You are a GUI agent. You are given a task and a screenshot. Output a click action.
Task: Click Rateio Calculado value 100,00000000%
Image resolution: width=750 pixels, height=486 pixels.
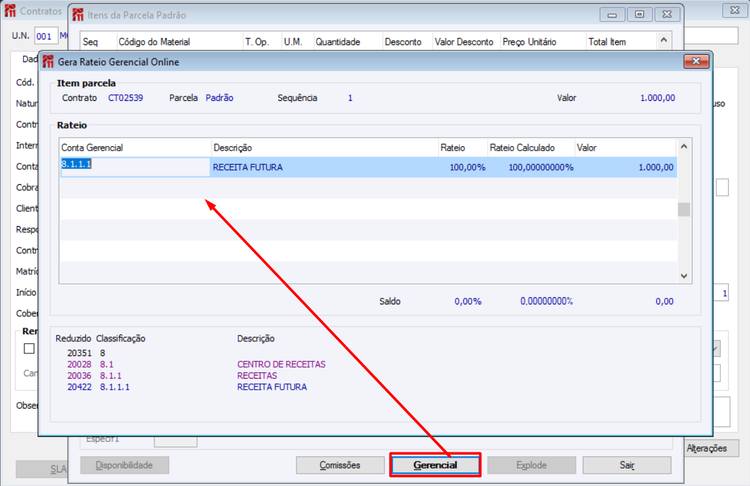point(540,167)
